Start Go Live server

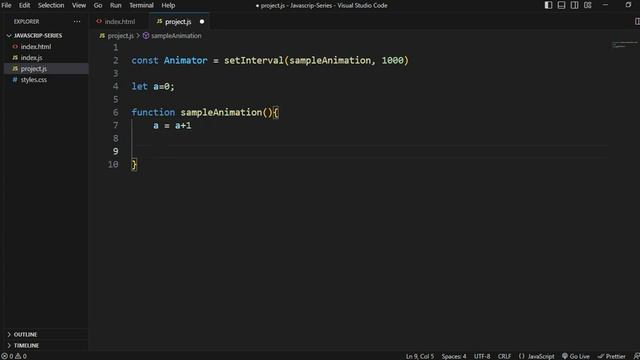[x=576, y=356]
